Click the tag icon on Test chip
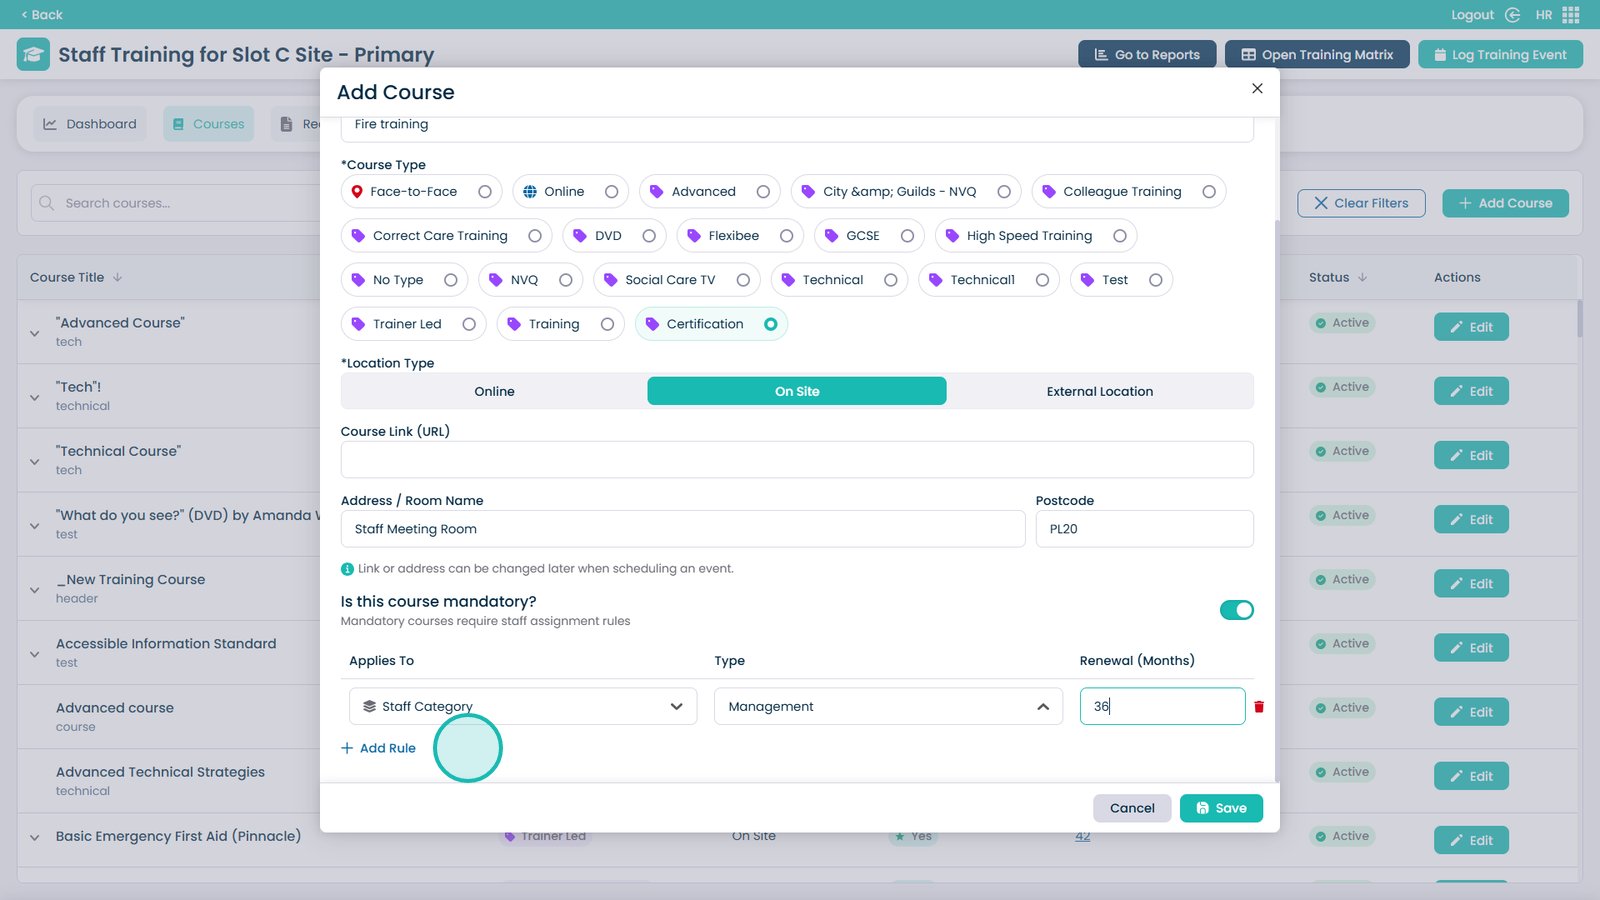1600x900 pixels. (1087, 280)
